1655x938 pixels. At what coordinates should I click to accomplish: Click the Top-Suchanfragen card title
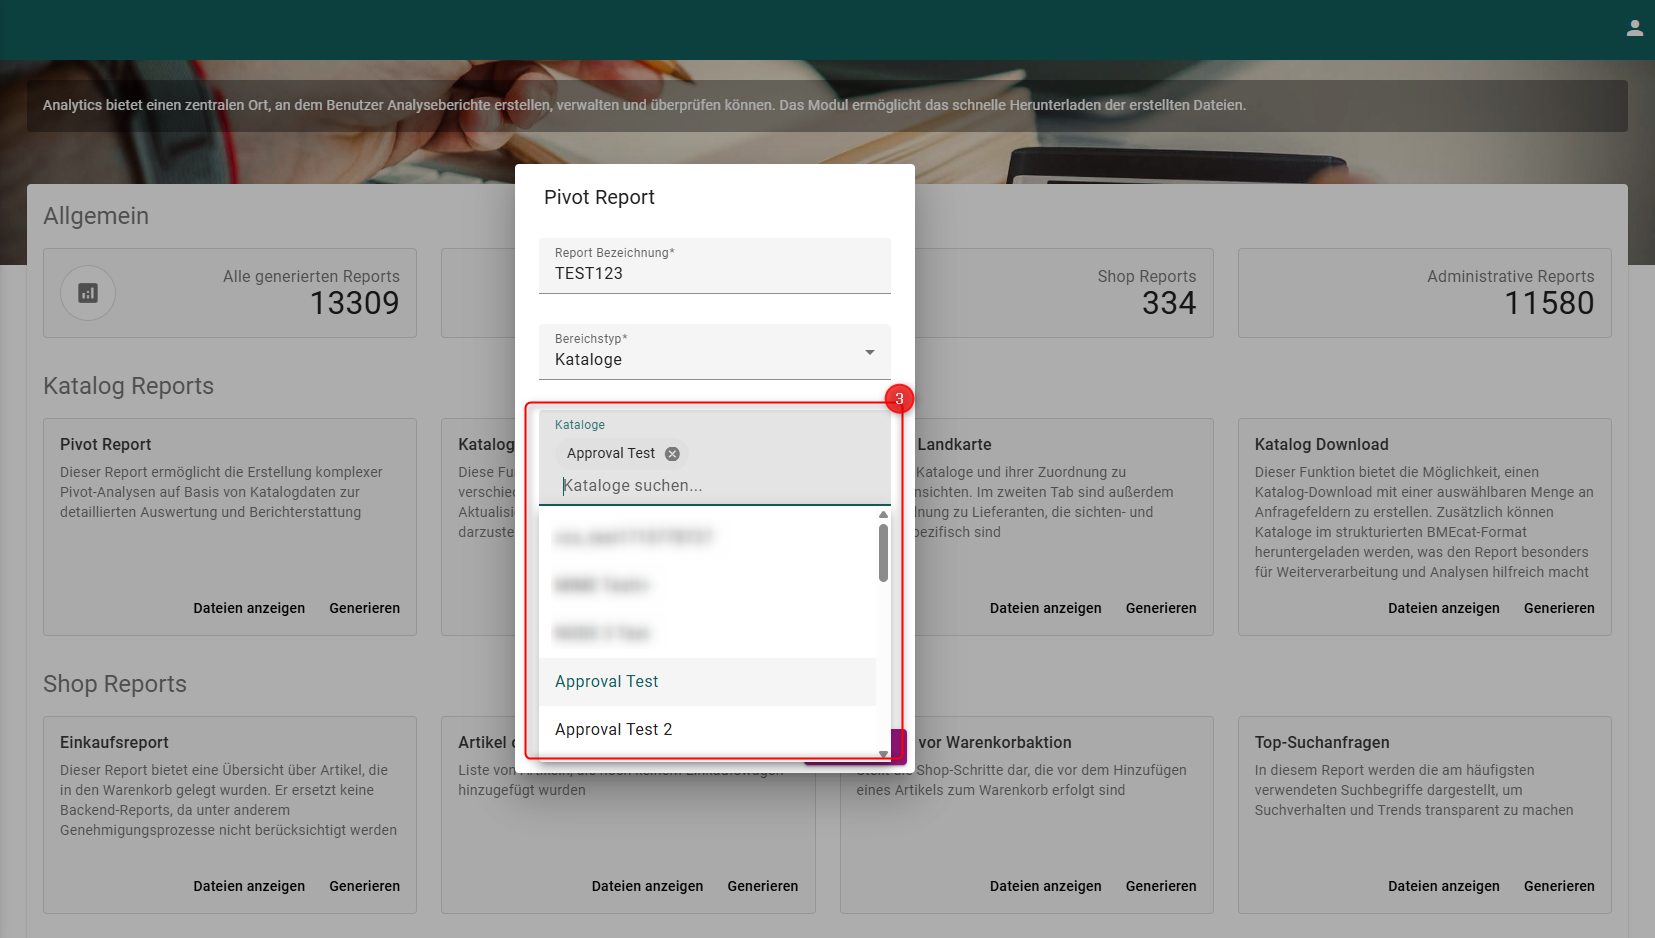pyautogui.click(x=1322, y=743)
